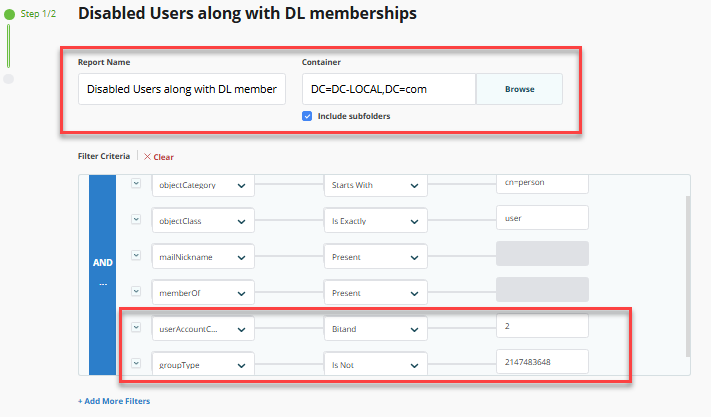Image resolution: width=711 pixels, height=417 pixels.
Task: Click the row options chevron beside objectClass
Action: point(136,218)
